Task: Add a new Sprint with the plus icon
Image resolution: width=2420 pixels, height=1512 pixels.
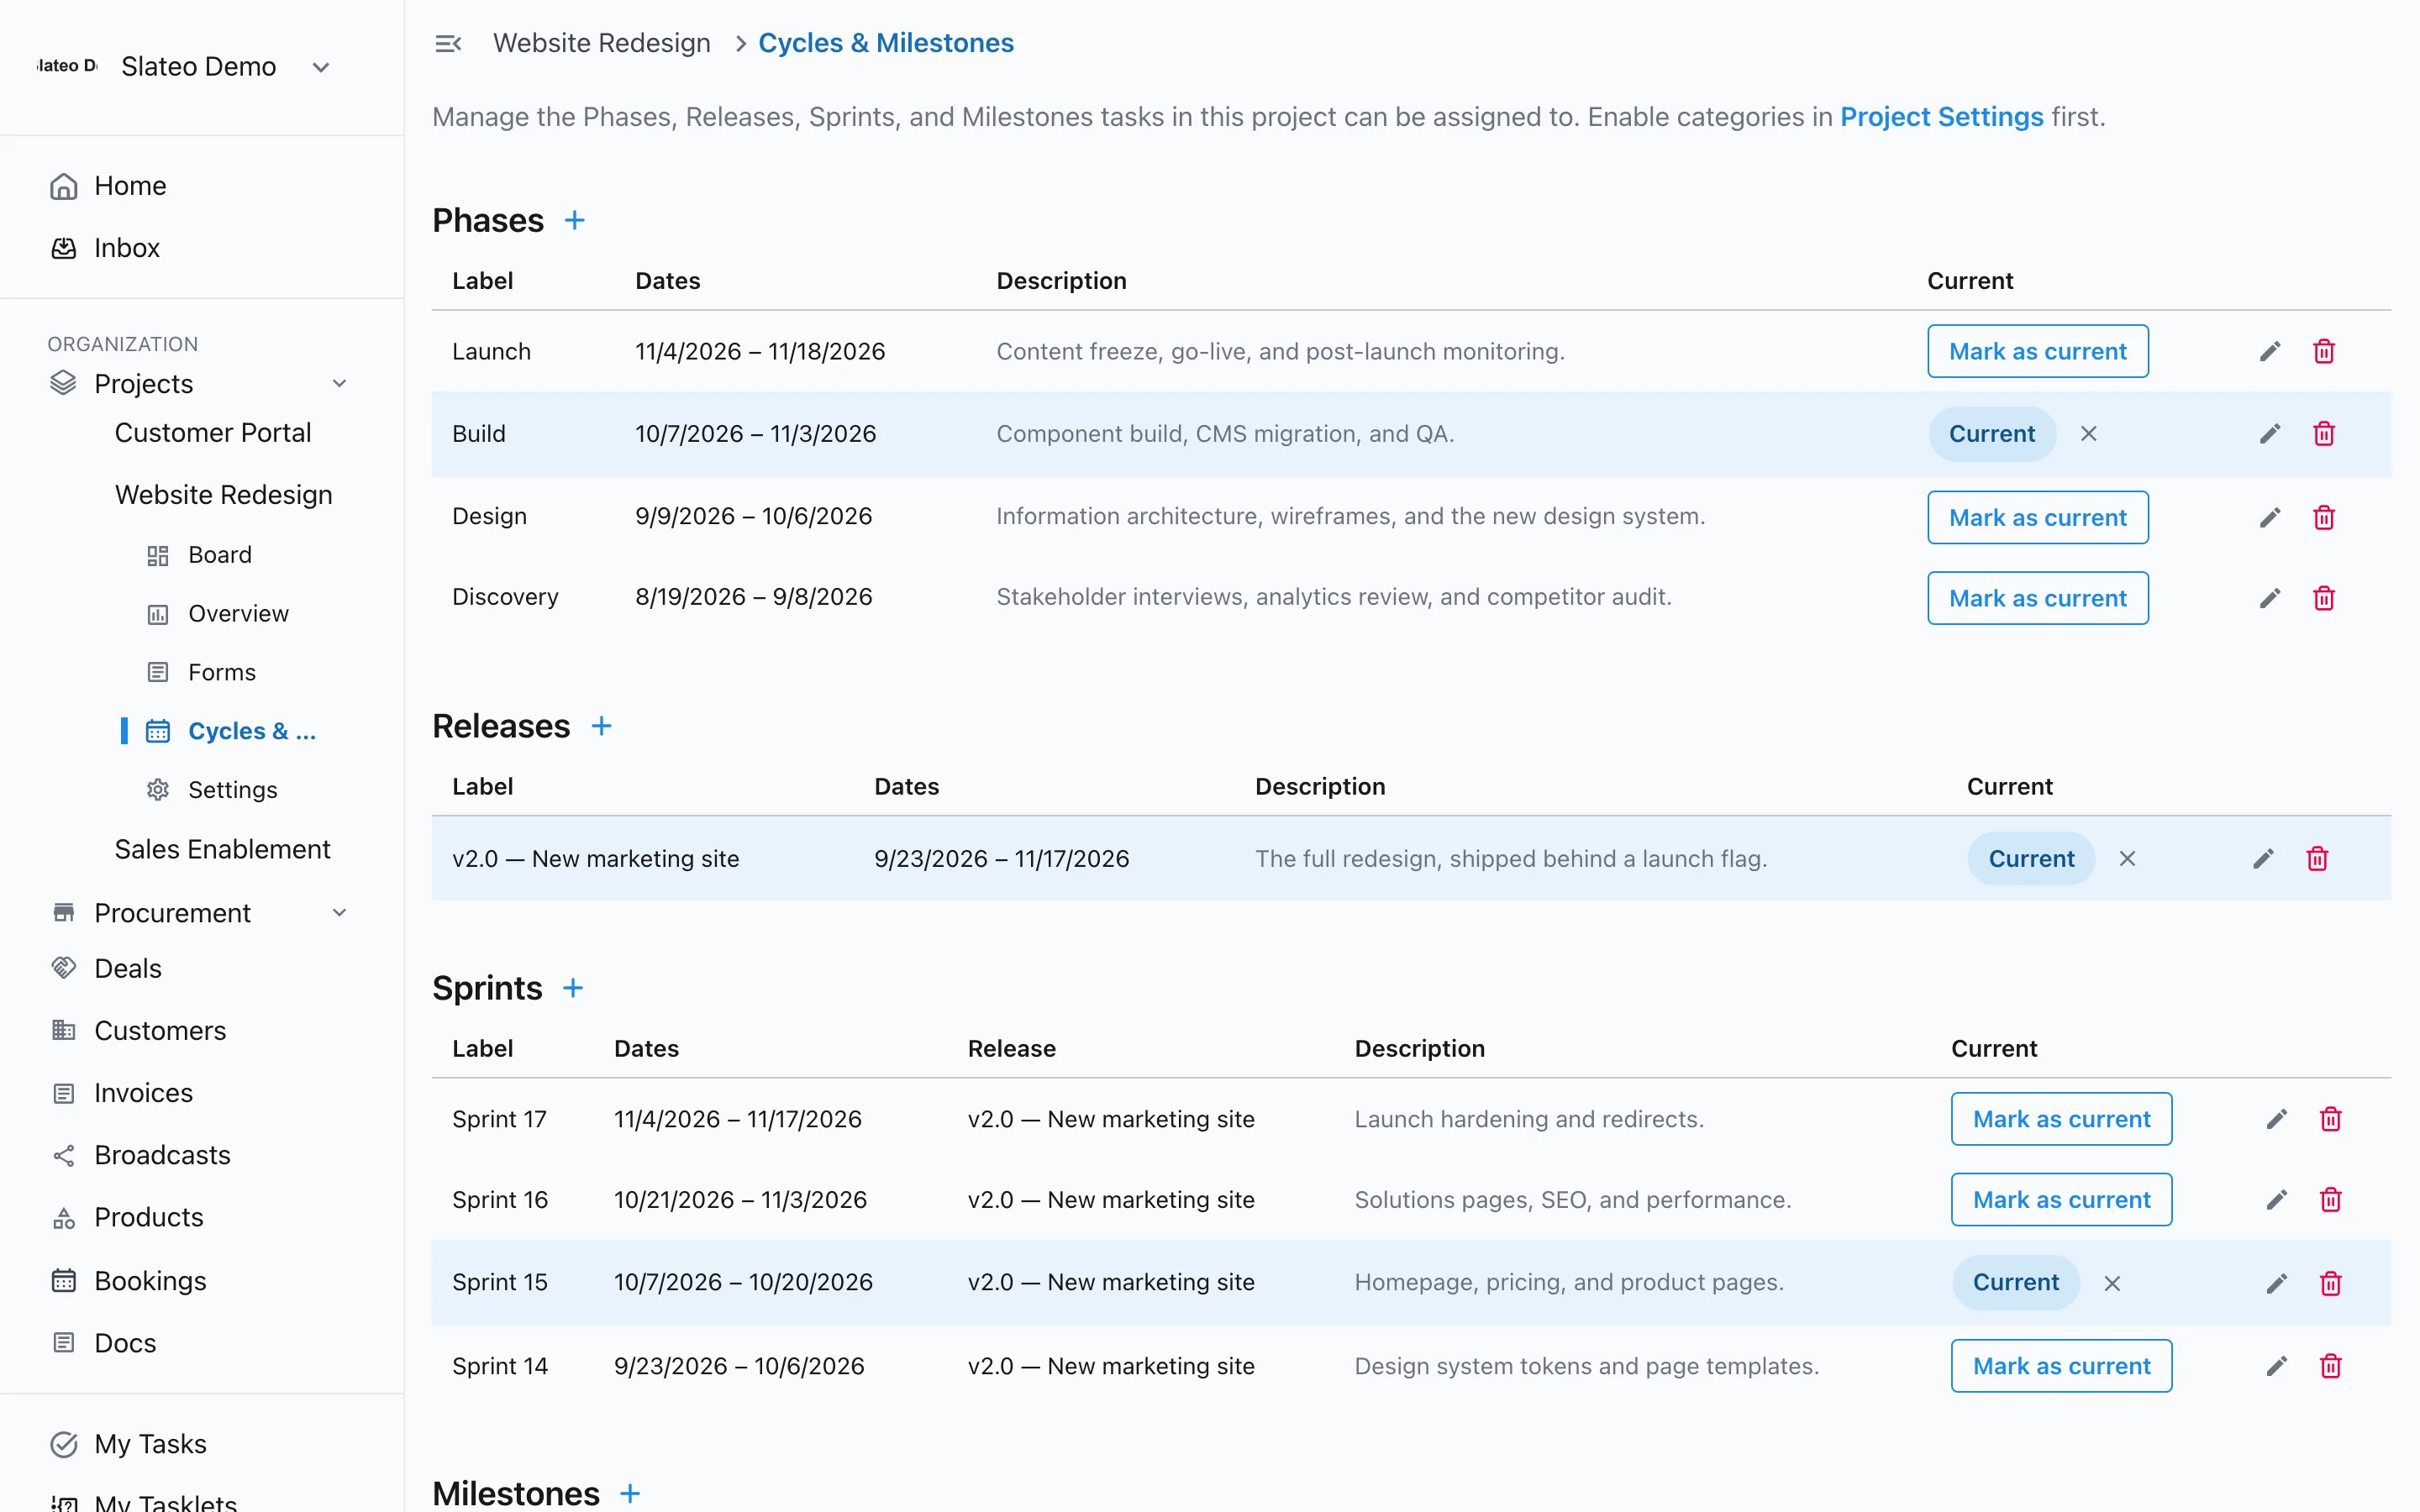Action: pyautogui.click(x=573, y=988)
